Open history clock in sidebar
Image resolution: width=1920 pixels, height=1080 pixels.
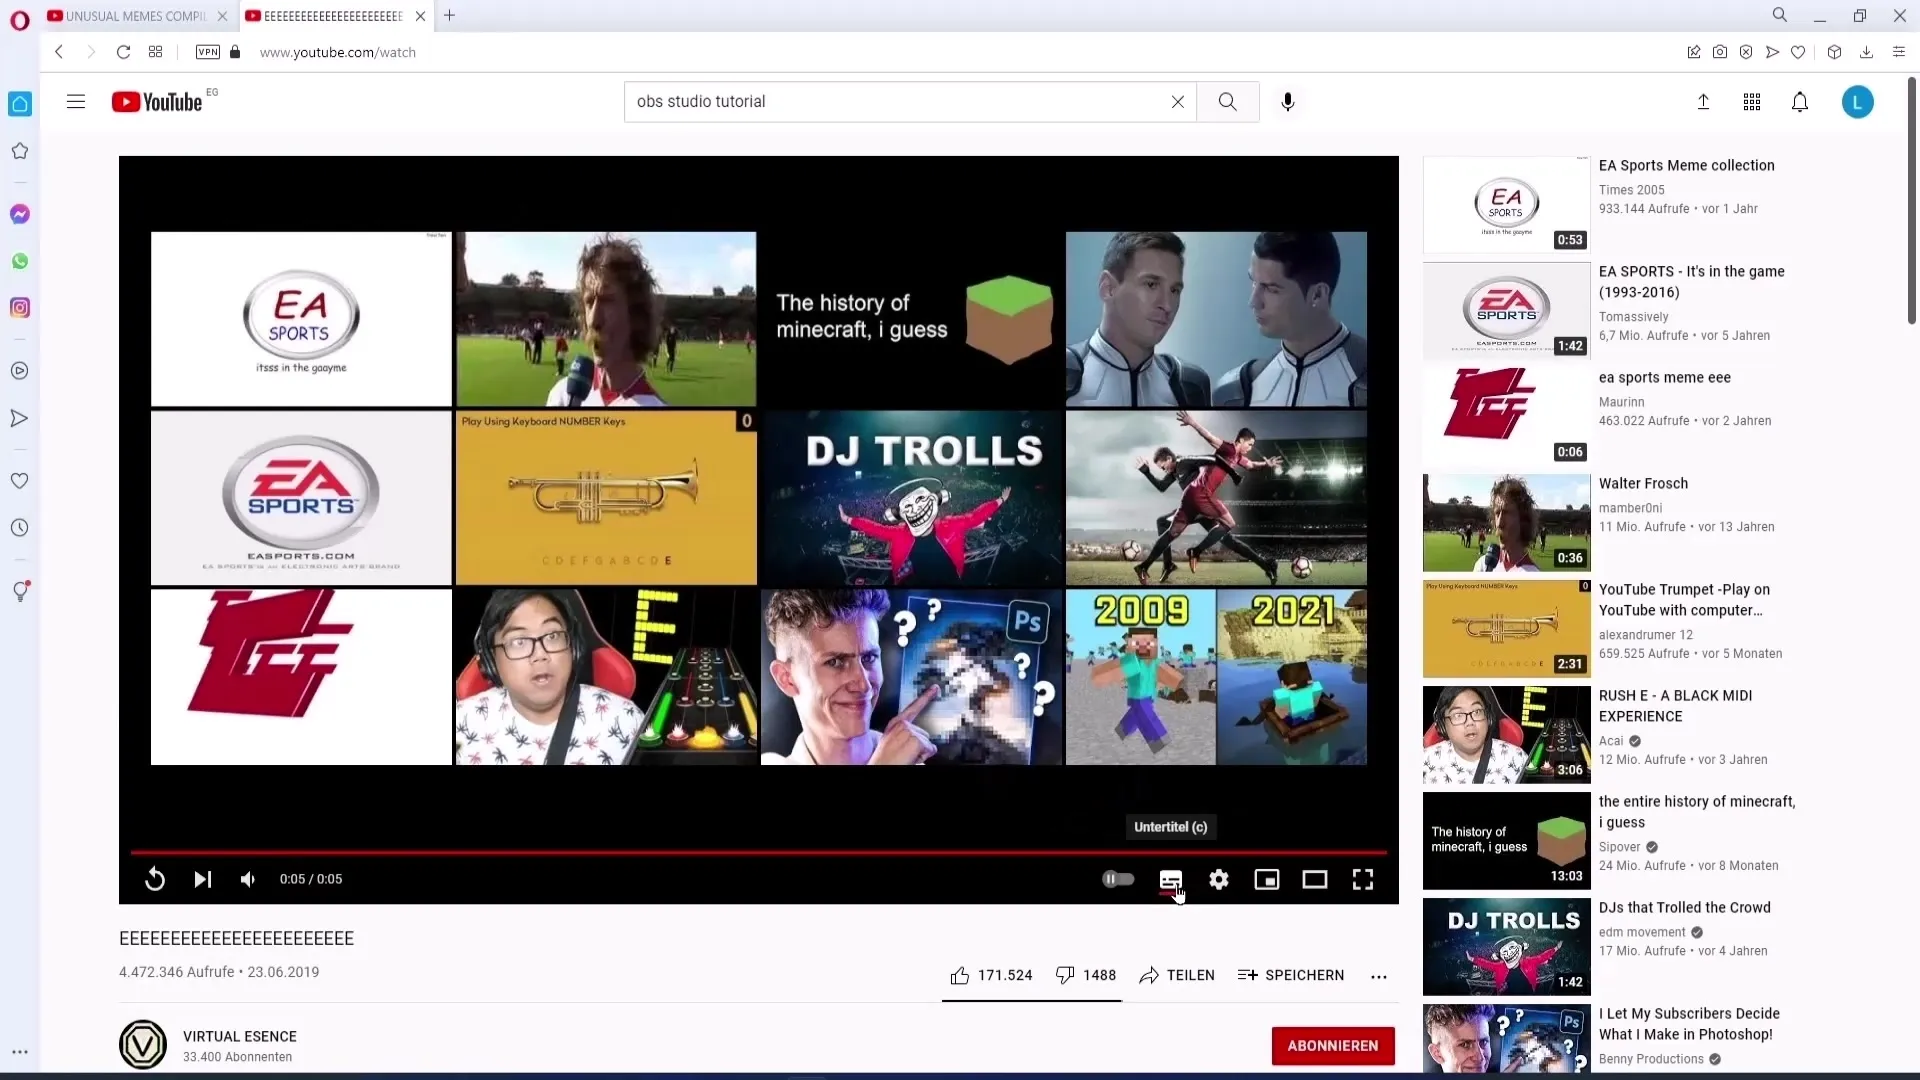pos(19,528)
